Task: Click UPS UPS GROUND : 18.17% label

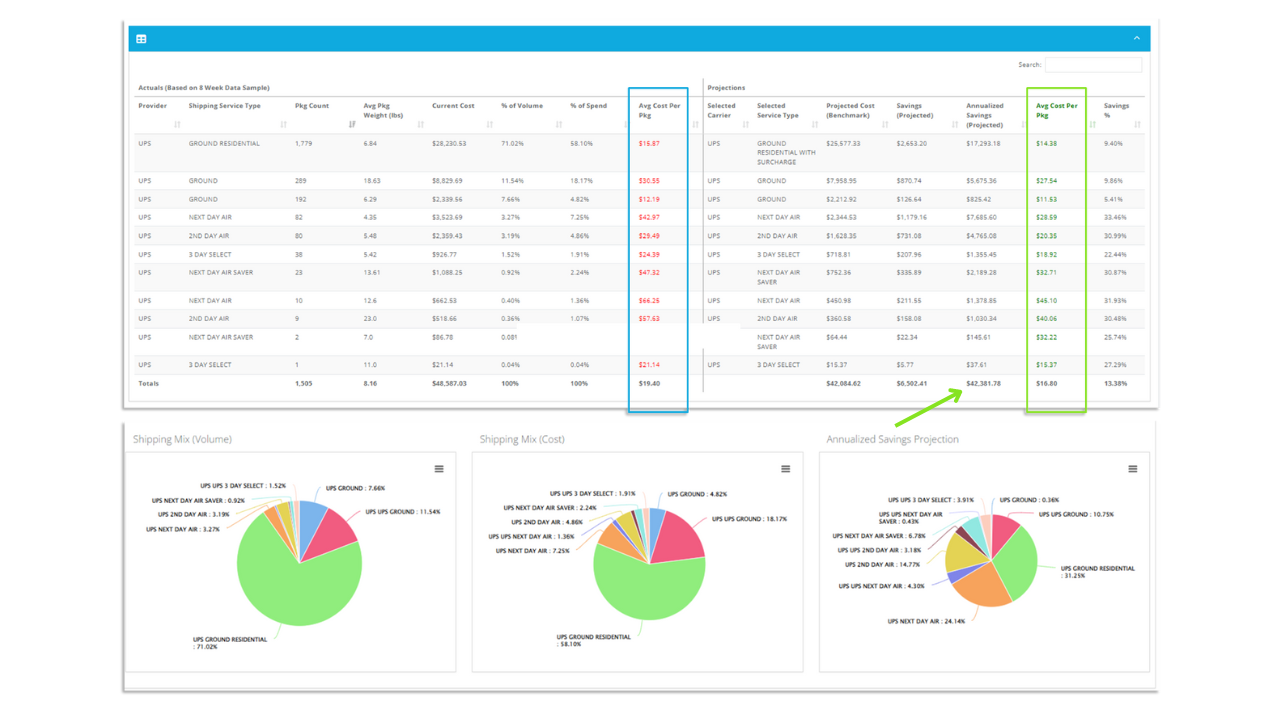Action: 749,519
